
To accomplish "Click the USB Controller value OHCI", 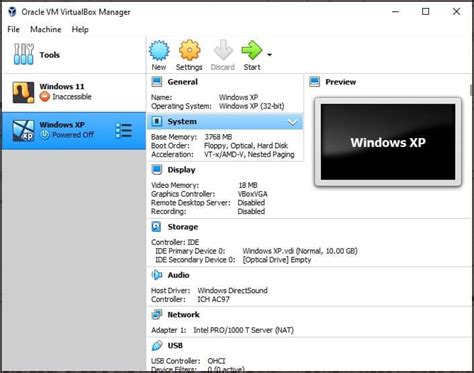I will [216, 361].
